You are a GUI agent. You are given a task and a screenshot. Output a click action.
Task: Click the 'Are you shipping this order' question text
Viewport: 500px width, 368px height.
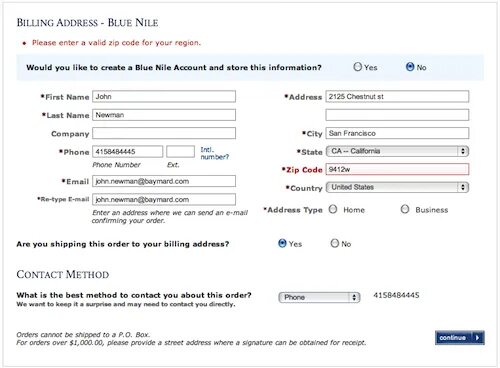tap(123, 244)
